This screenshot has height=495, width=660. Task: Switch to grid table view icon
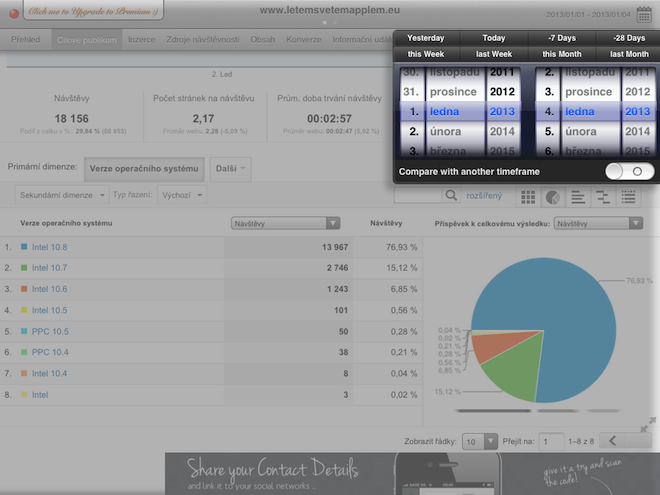click(x=528, y=197)
